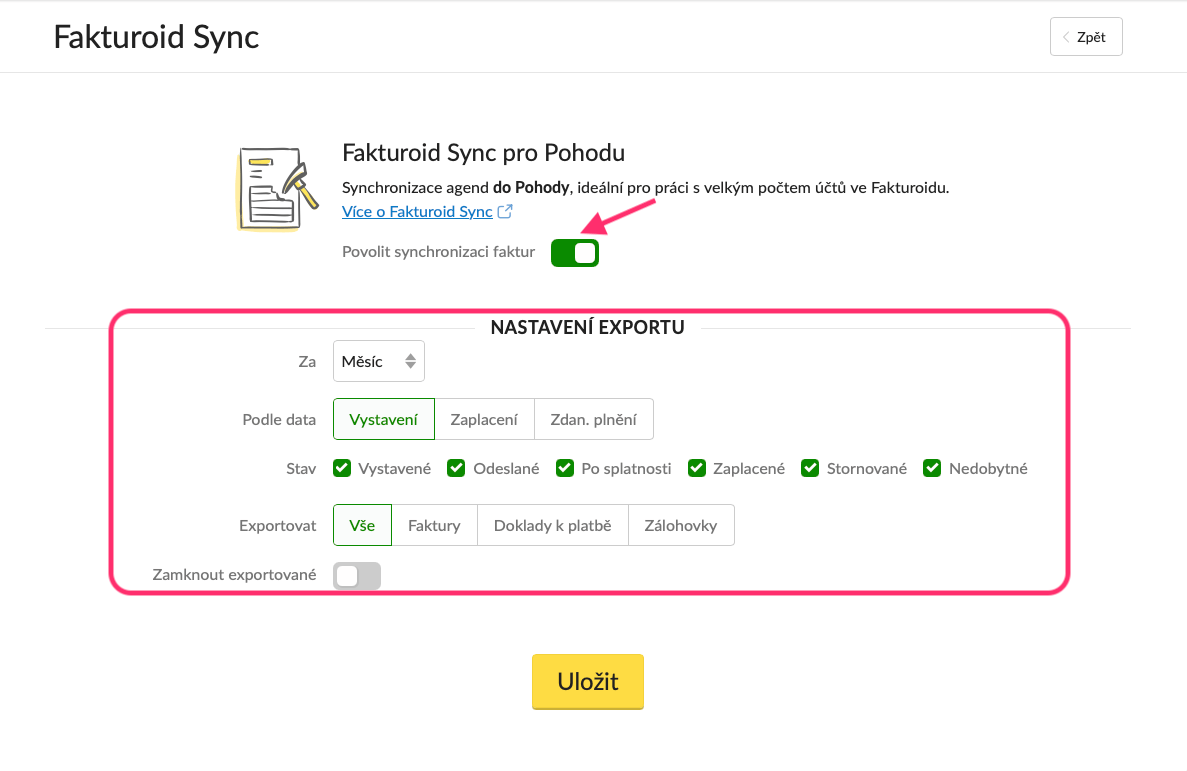Viewport: 1187px width, 771px height.
Task: Select Zdan. plnění under Podle data
Action: click(x=594, y=419)
